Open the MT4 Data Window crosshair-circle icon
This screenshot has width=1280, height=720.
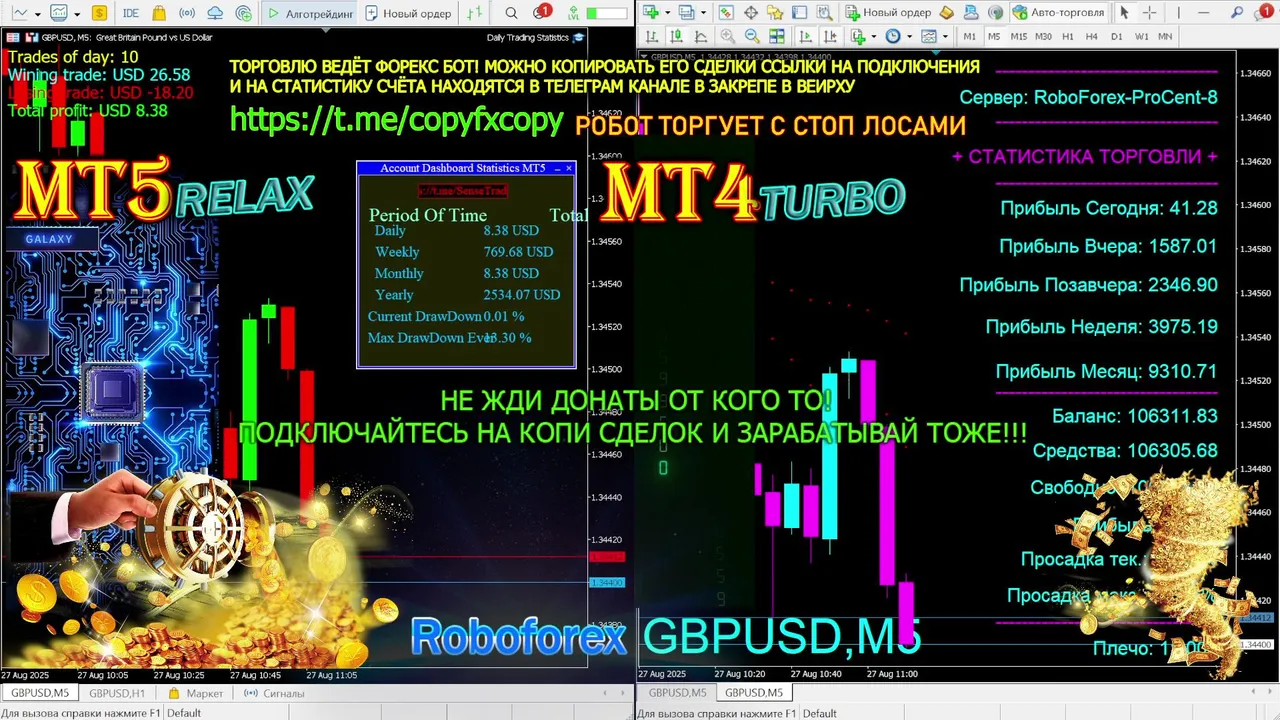(x=751, y=12)
